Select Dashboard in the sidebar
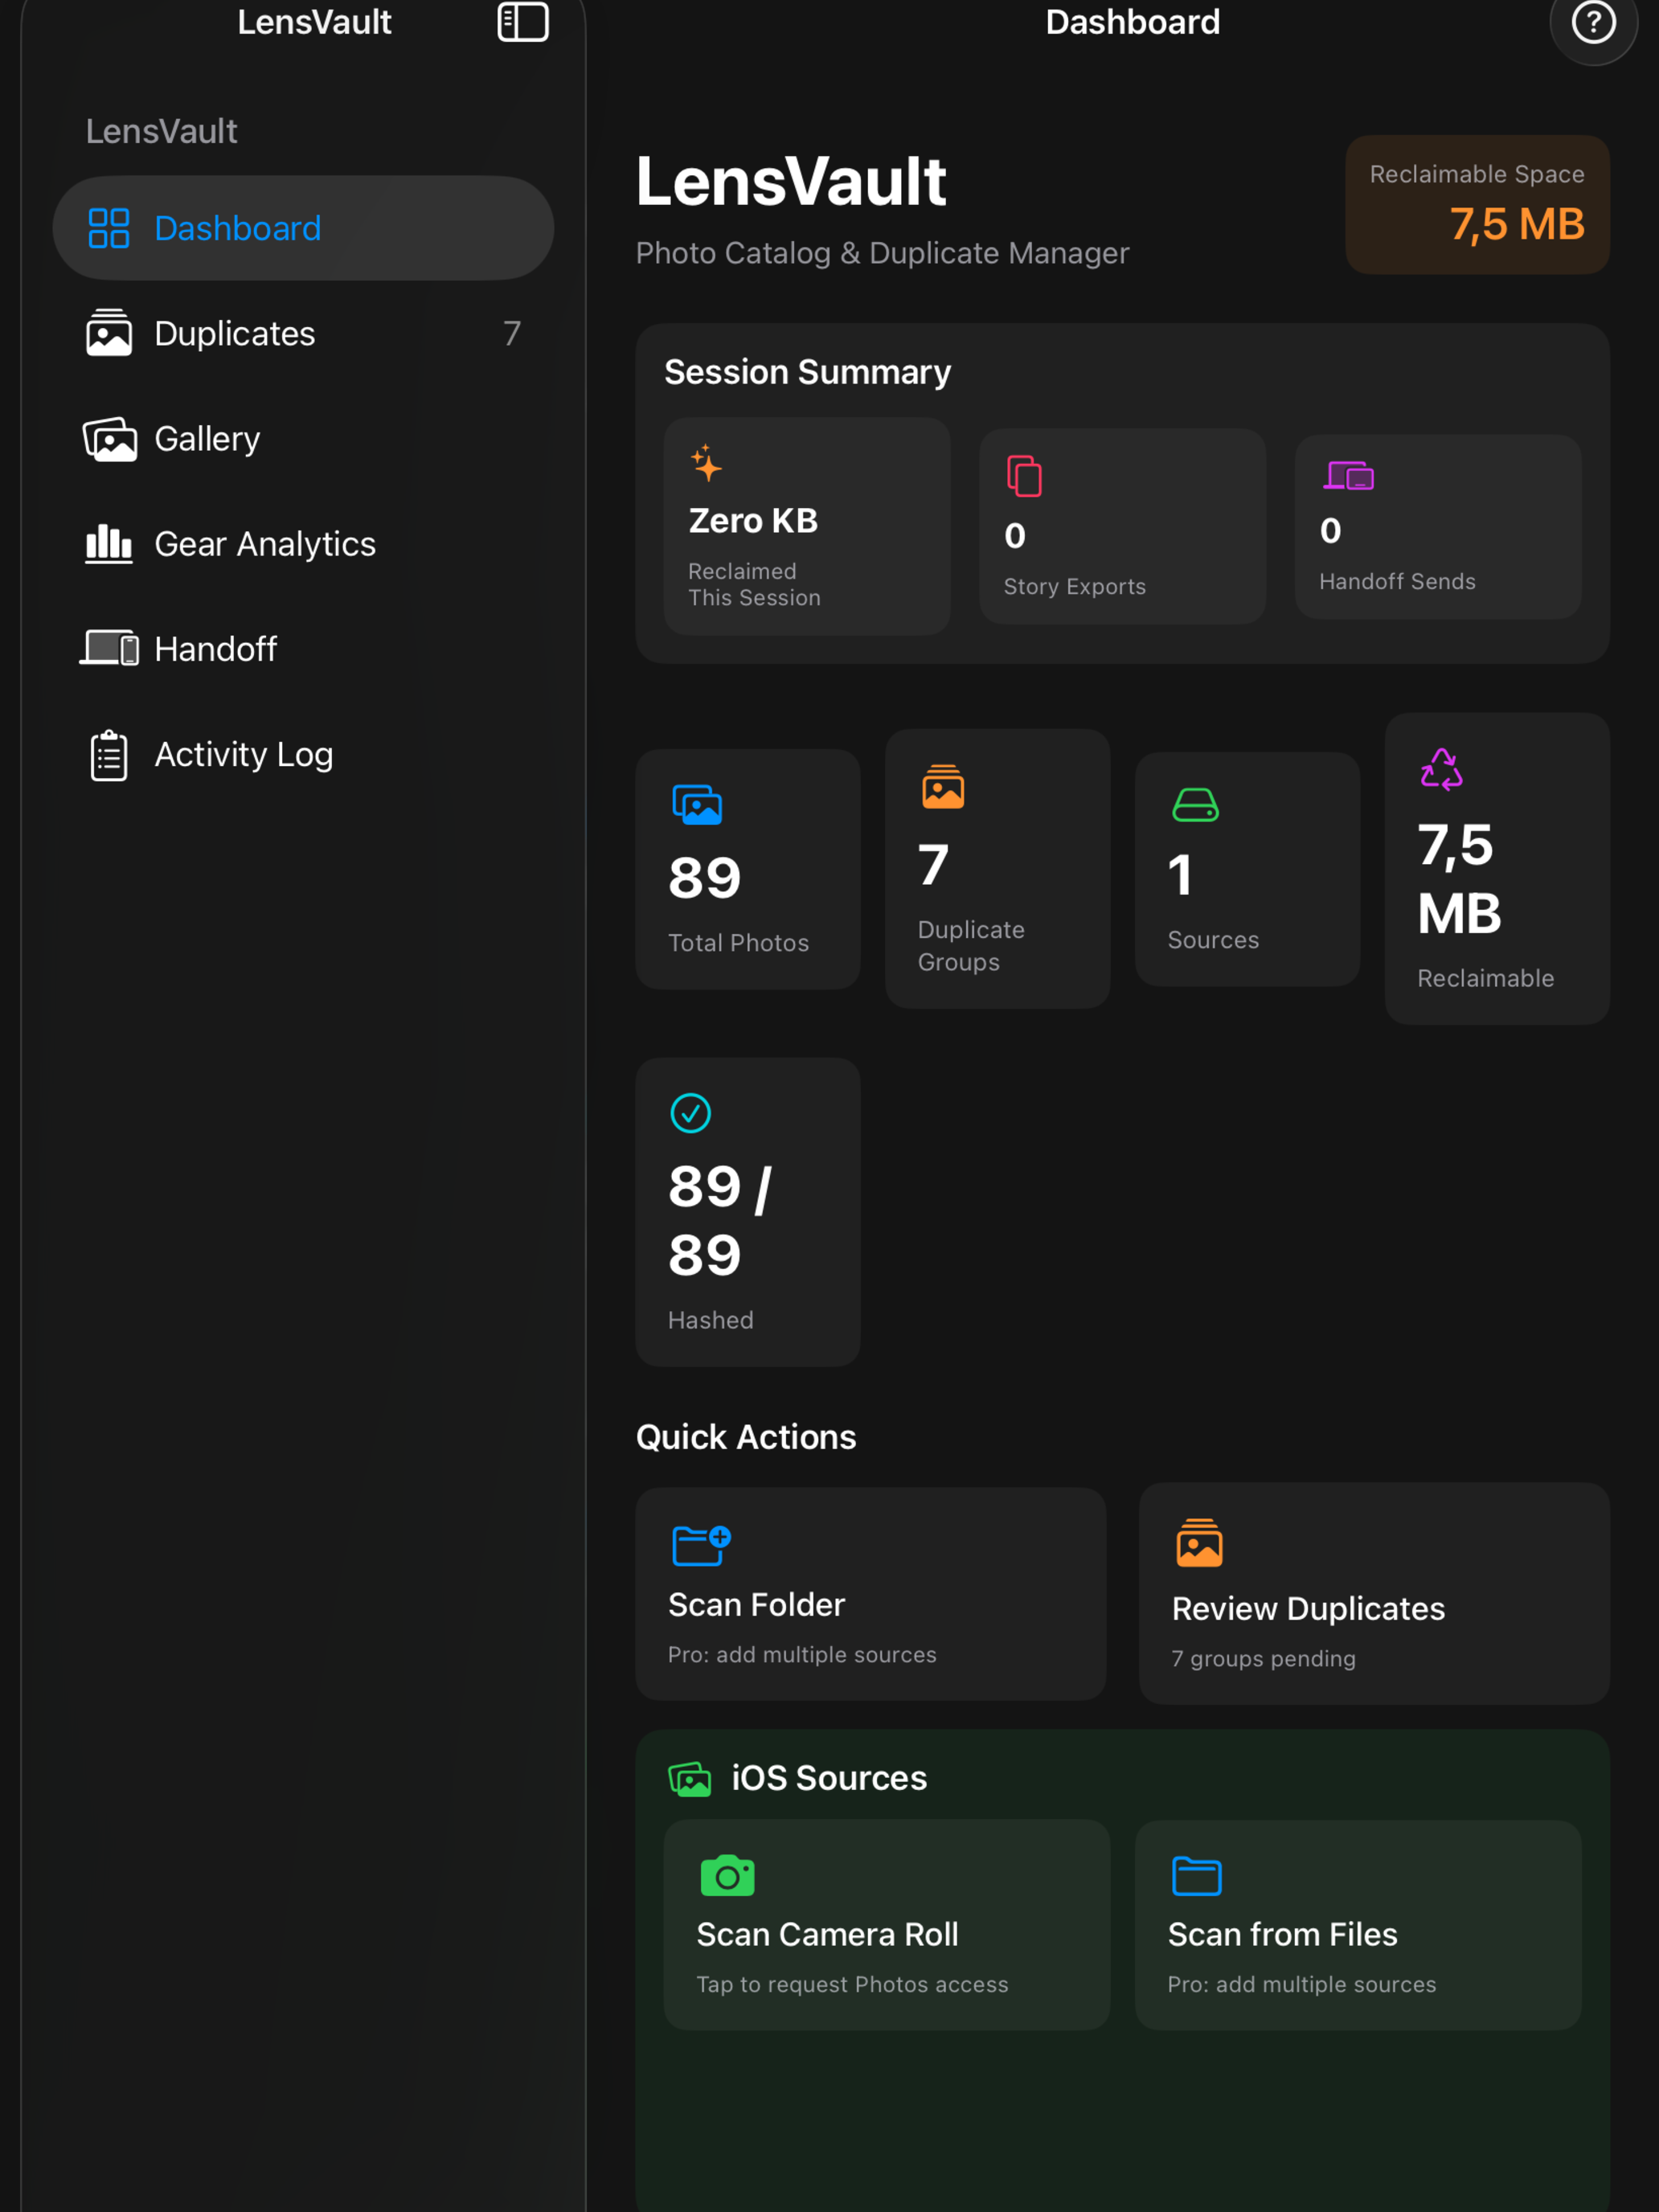Image resolution: width=1659 pixels, height=2212 pixels. (x=303, y=228)
